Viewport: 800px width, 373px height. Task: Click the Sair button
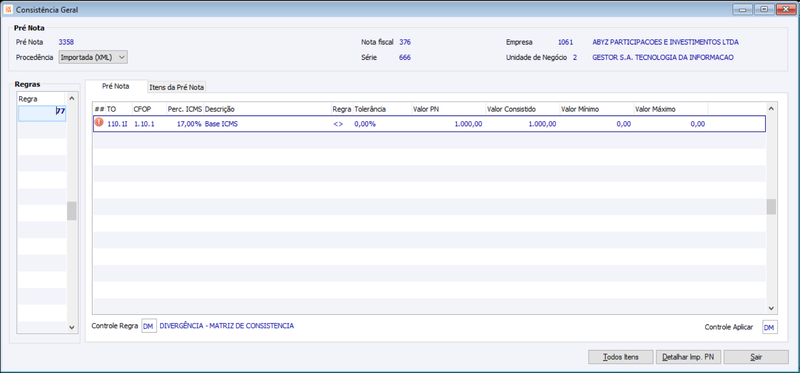756,357
